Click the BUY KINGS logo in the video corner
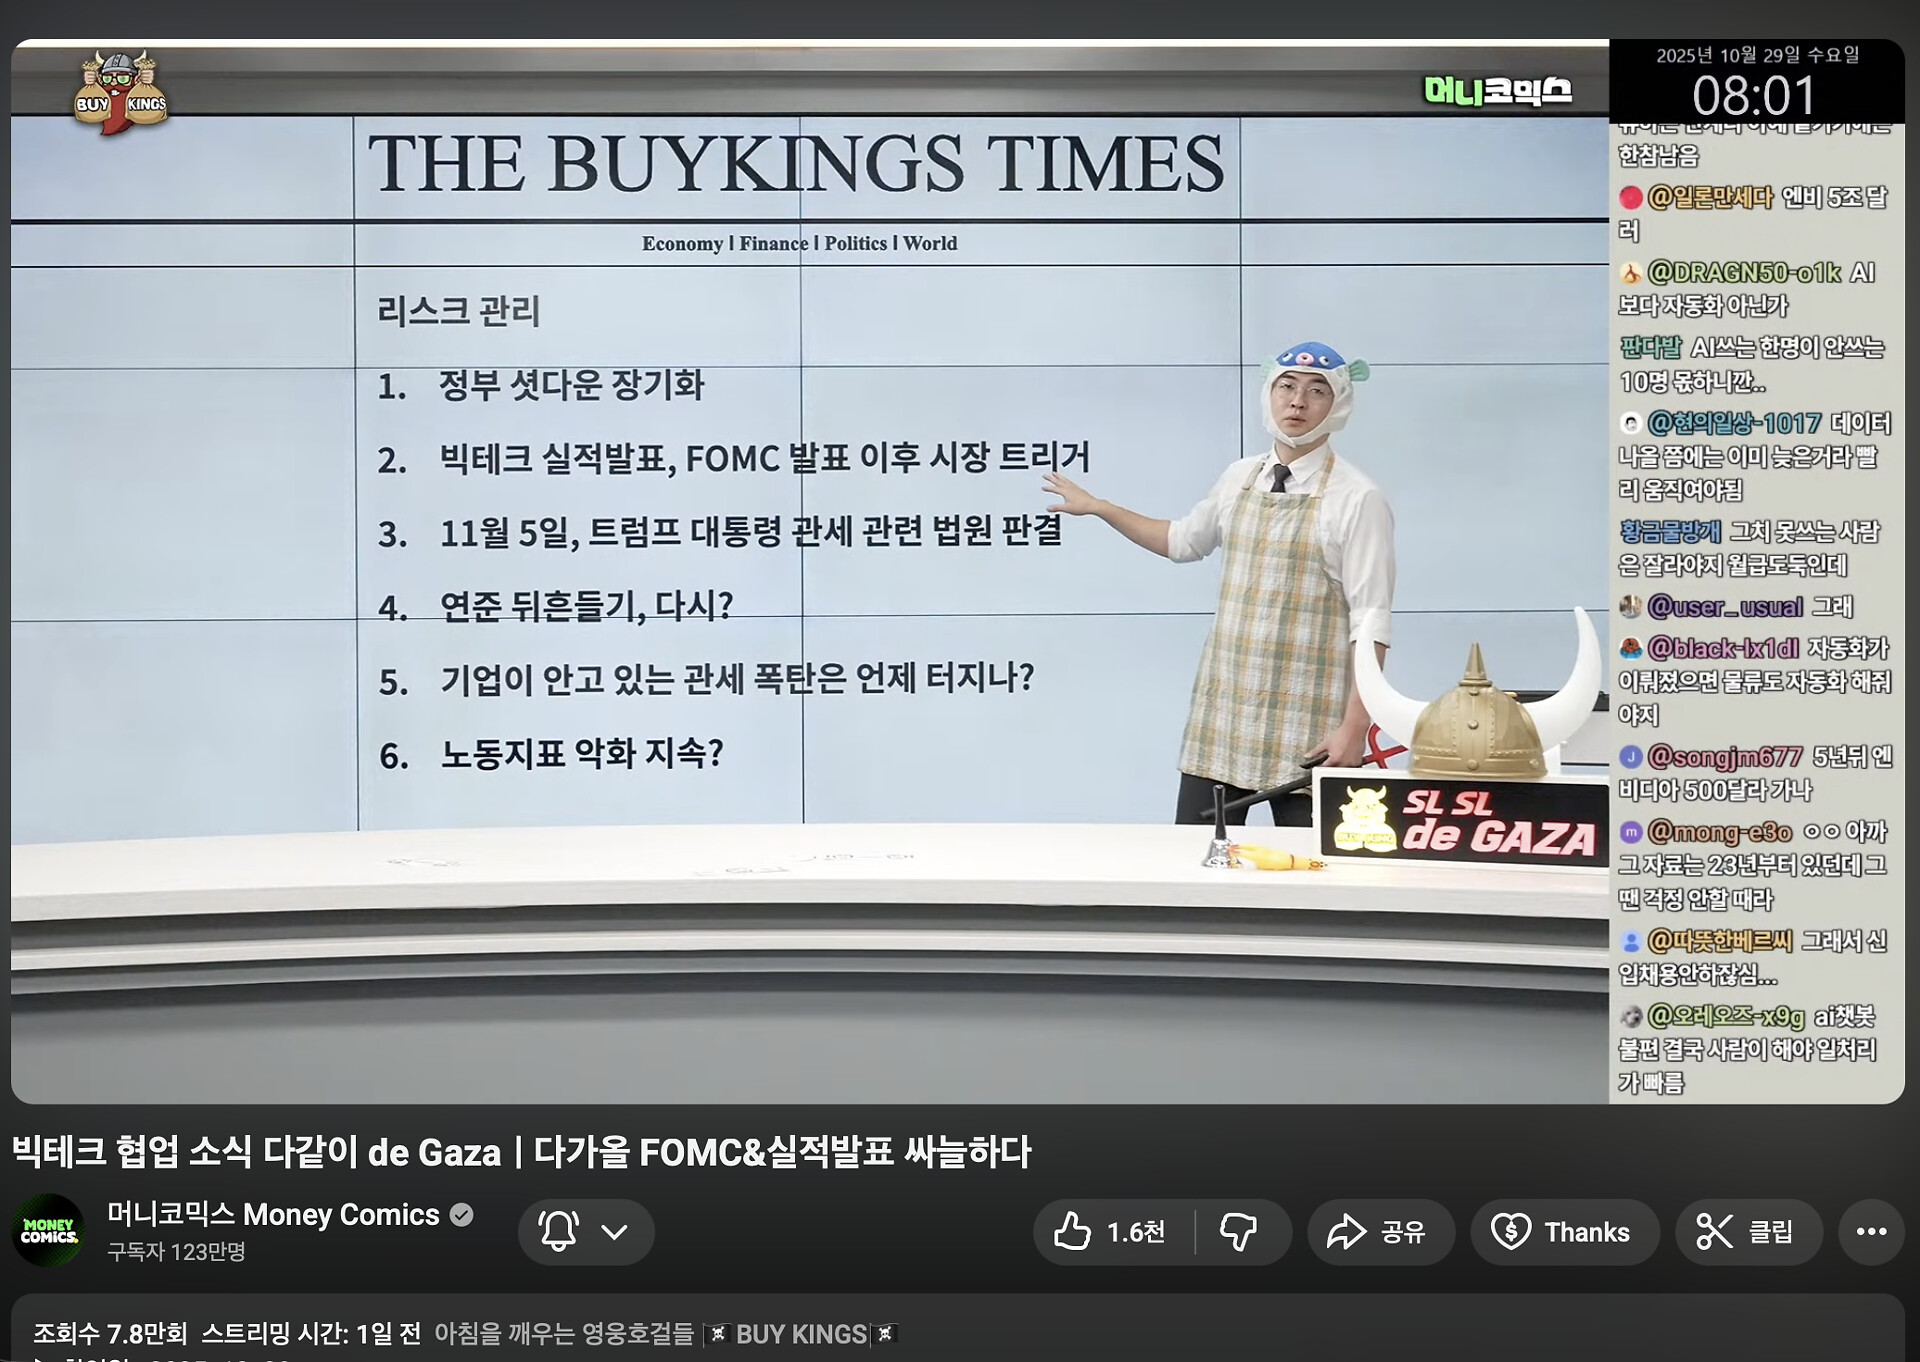Image resolution: width=1920 pixels, height=1362 pixels. tap(120, 93)
